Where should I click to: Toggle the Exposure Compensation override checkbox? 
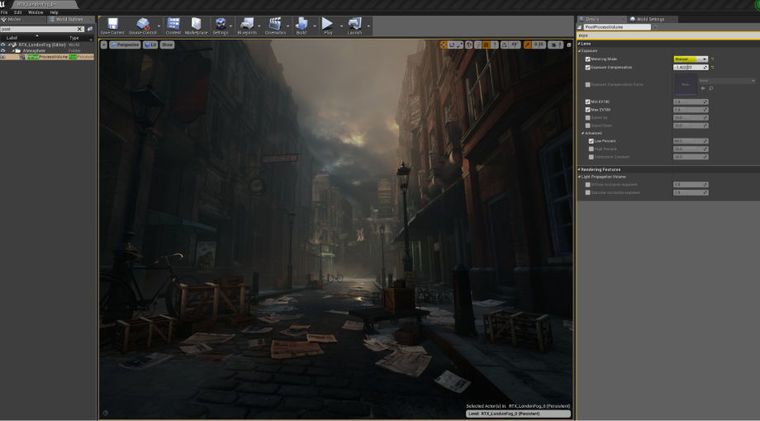tap(588, 67)
